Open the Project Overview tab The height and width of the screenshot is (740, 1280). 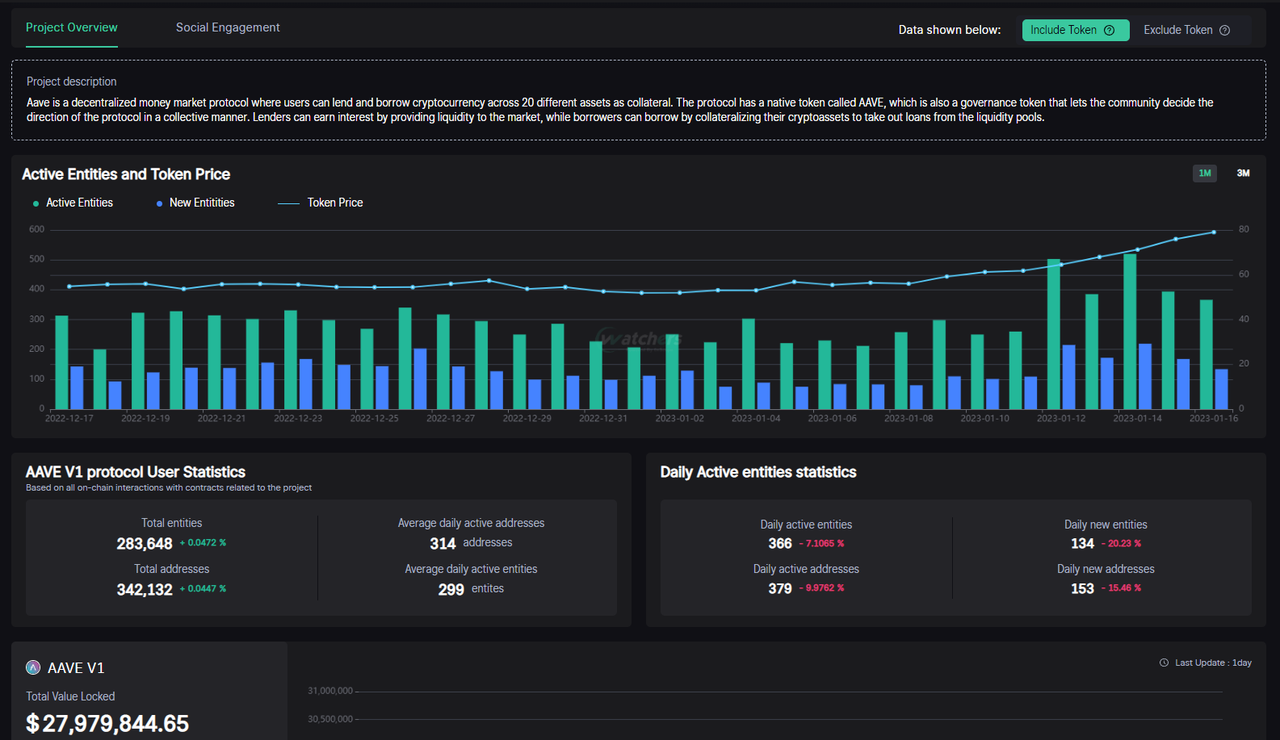click(x=71, y=28)
